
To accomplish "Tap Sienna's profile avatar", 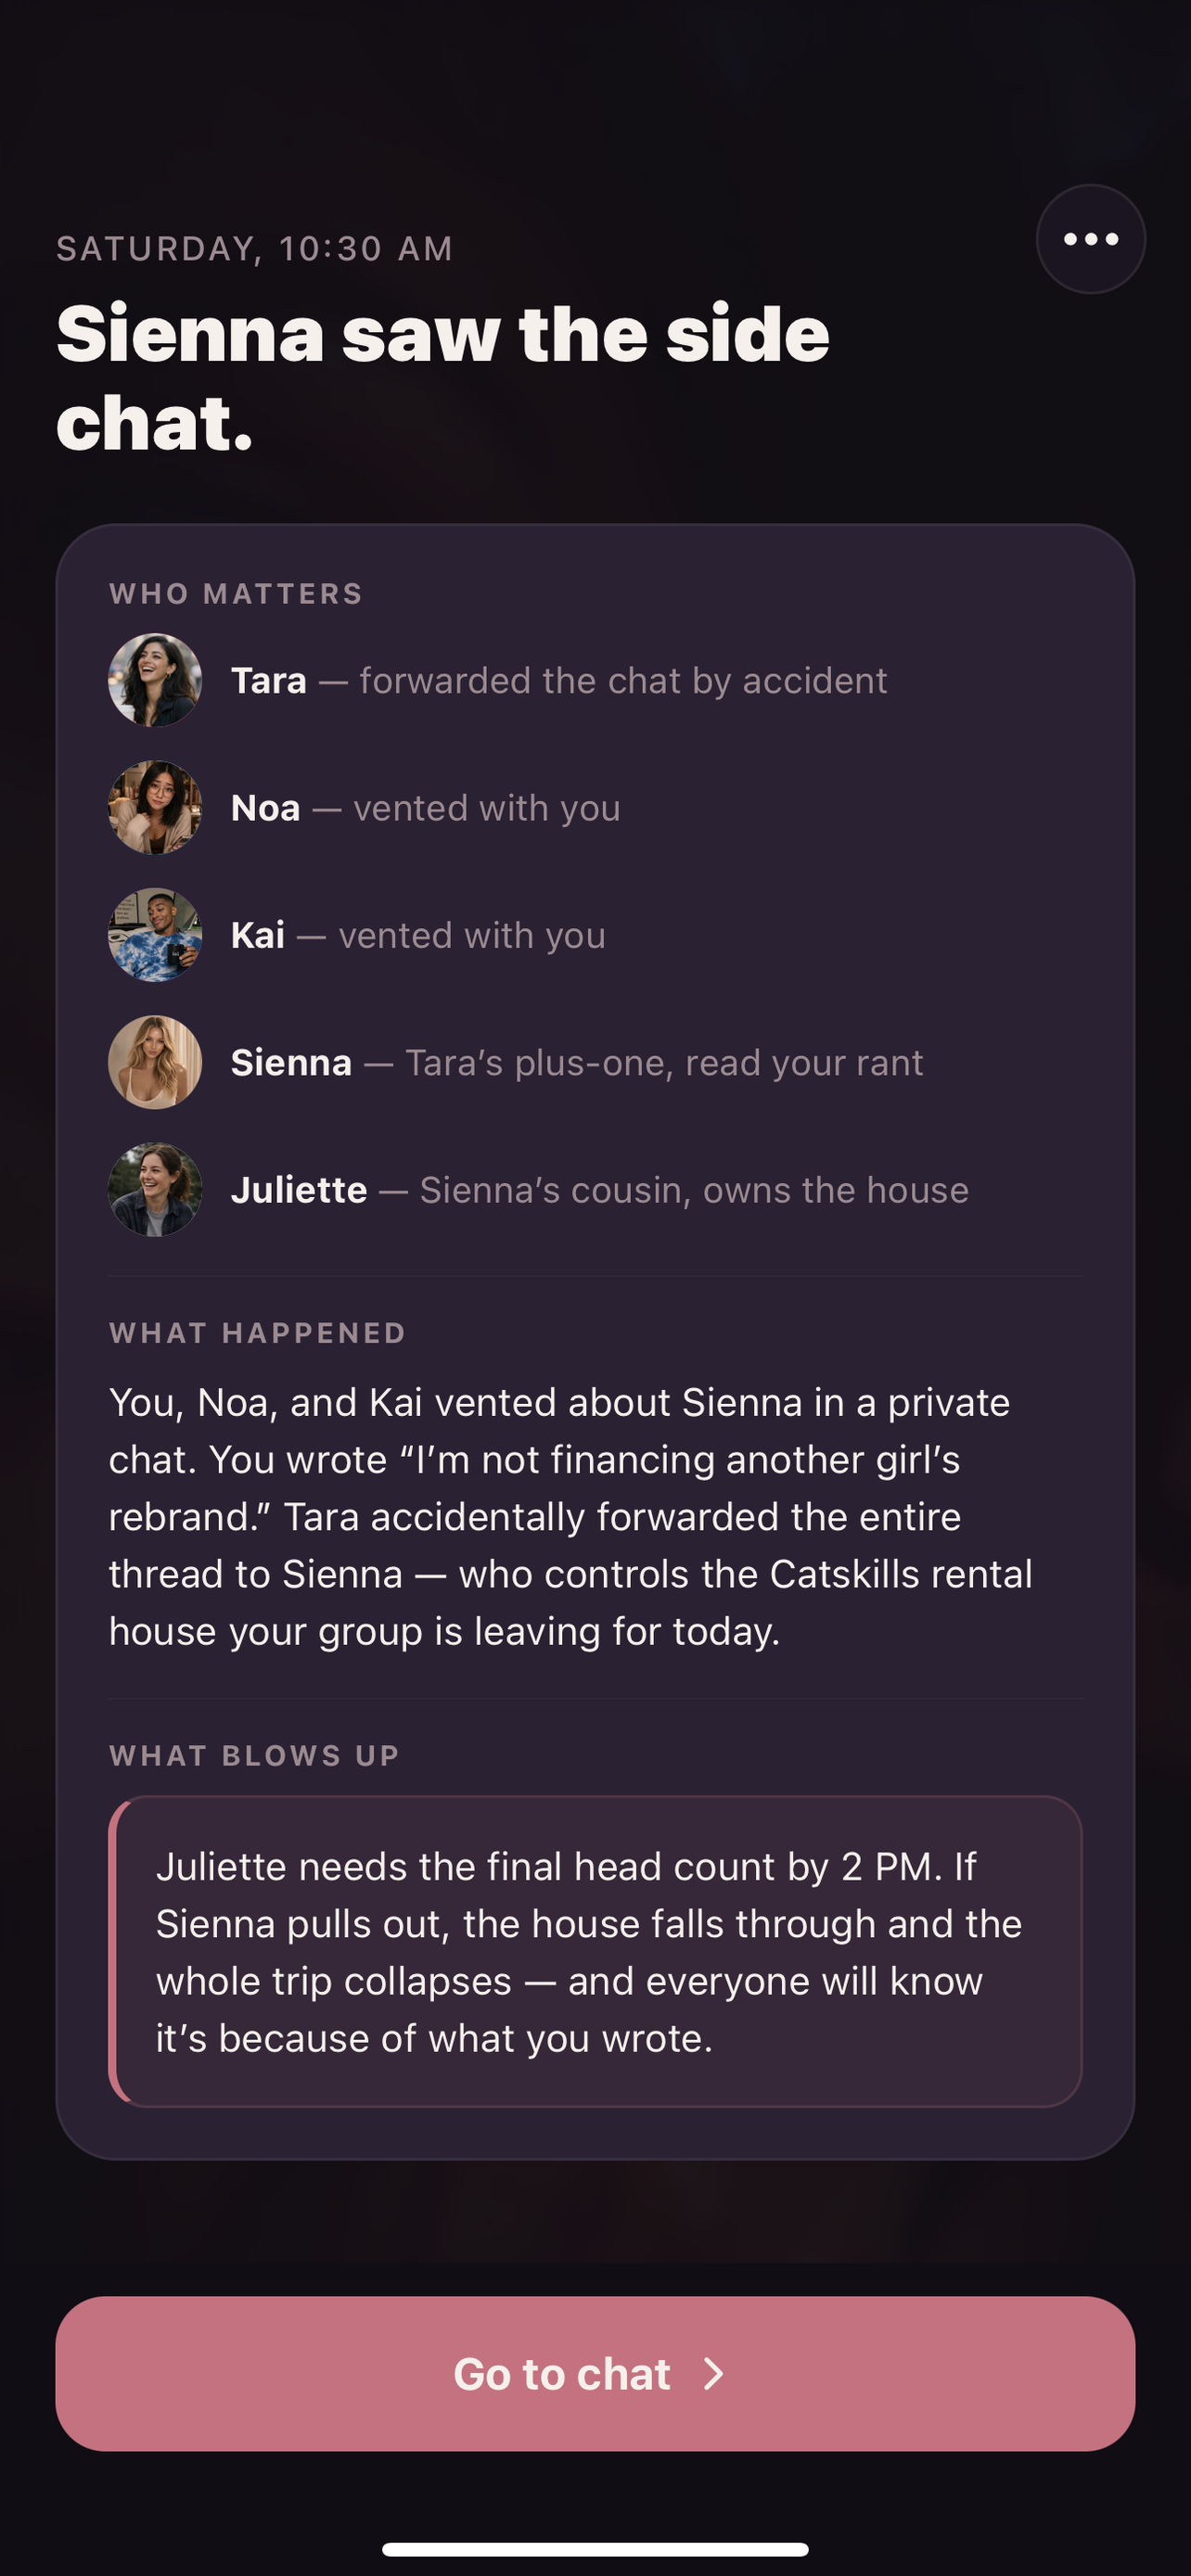I will click(x=155, y=1061).
